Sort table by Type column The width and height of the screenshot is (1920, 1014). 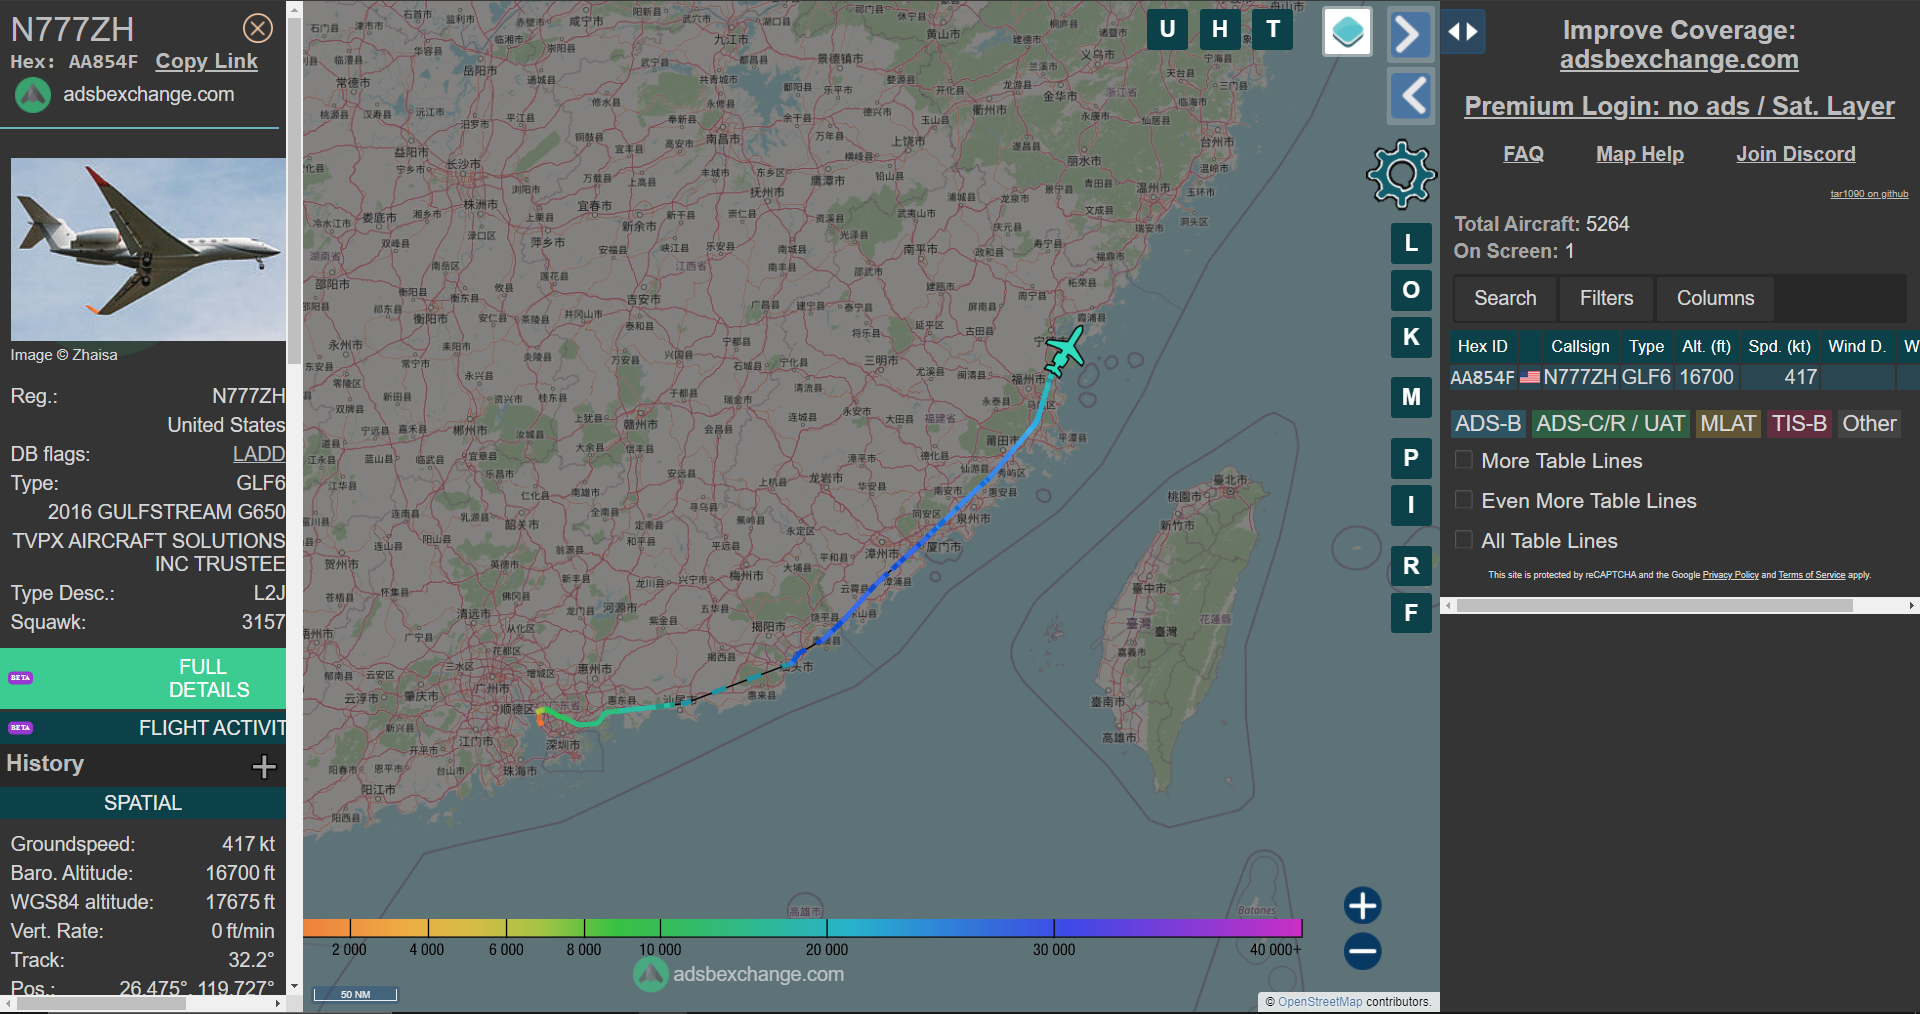click(1646, 346)
